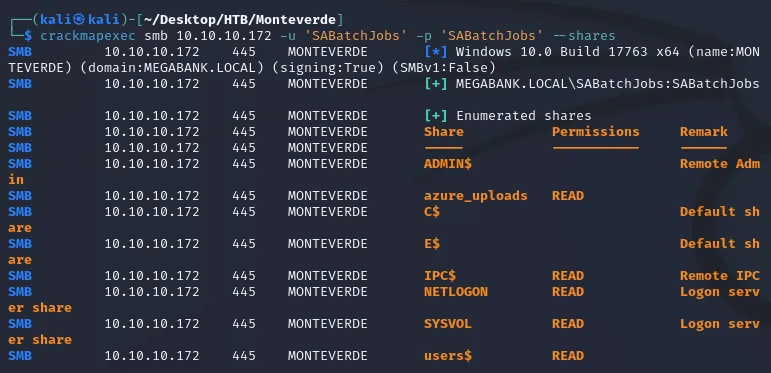Click the Remark column header
This screenshot has height=373, width=771.
coord(704,132)
